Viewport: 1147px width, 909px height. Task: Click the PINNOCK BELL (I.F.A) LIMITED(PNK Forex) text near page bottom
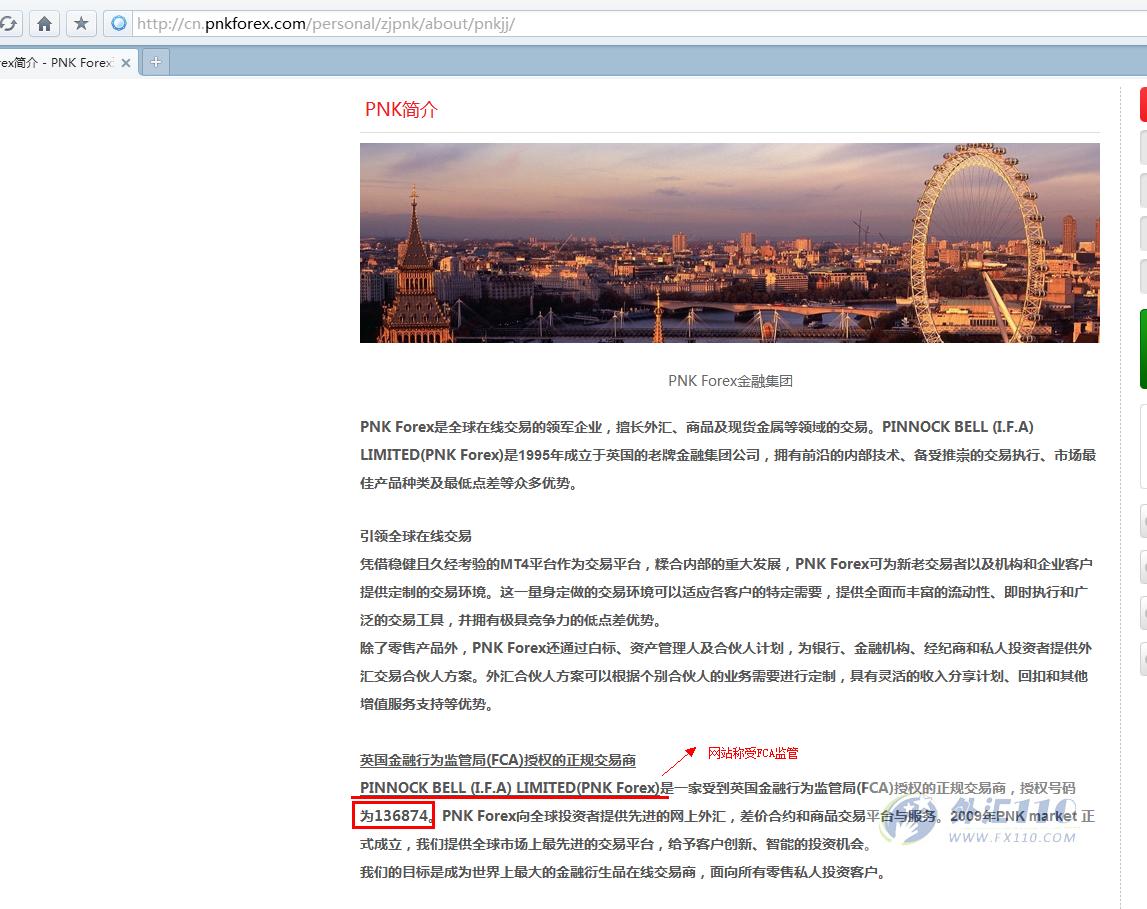point(510,788)
